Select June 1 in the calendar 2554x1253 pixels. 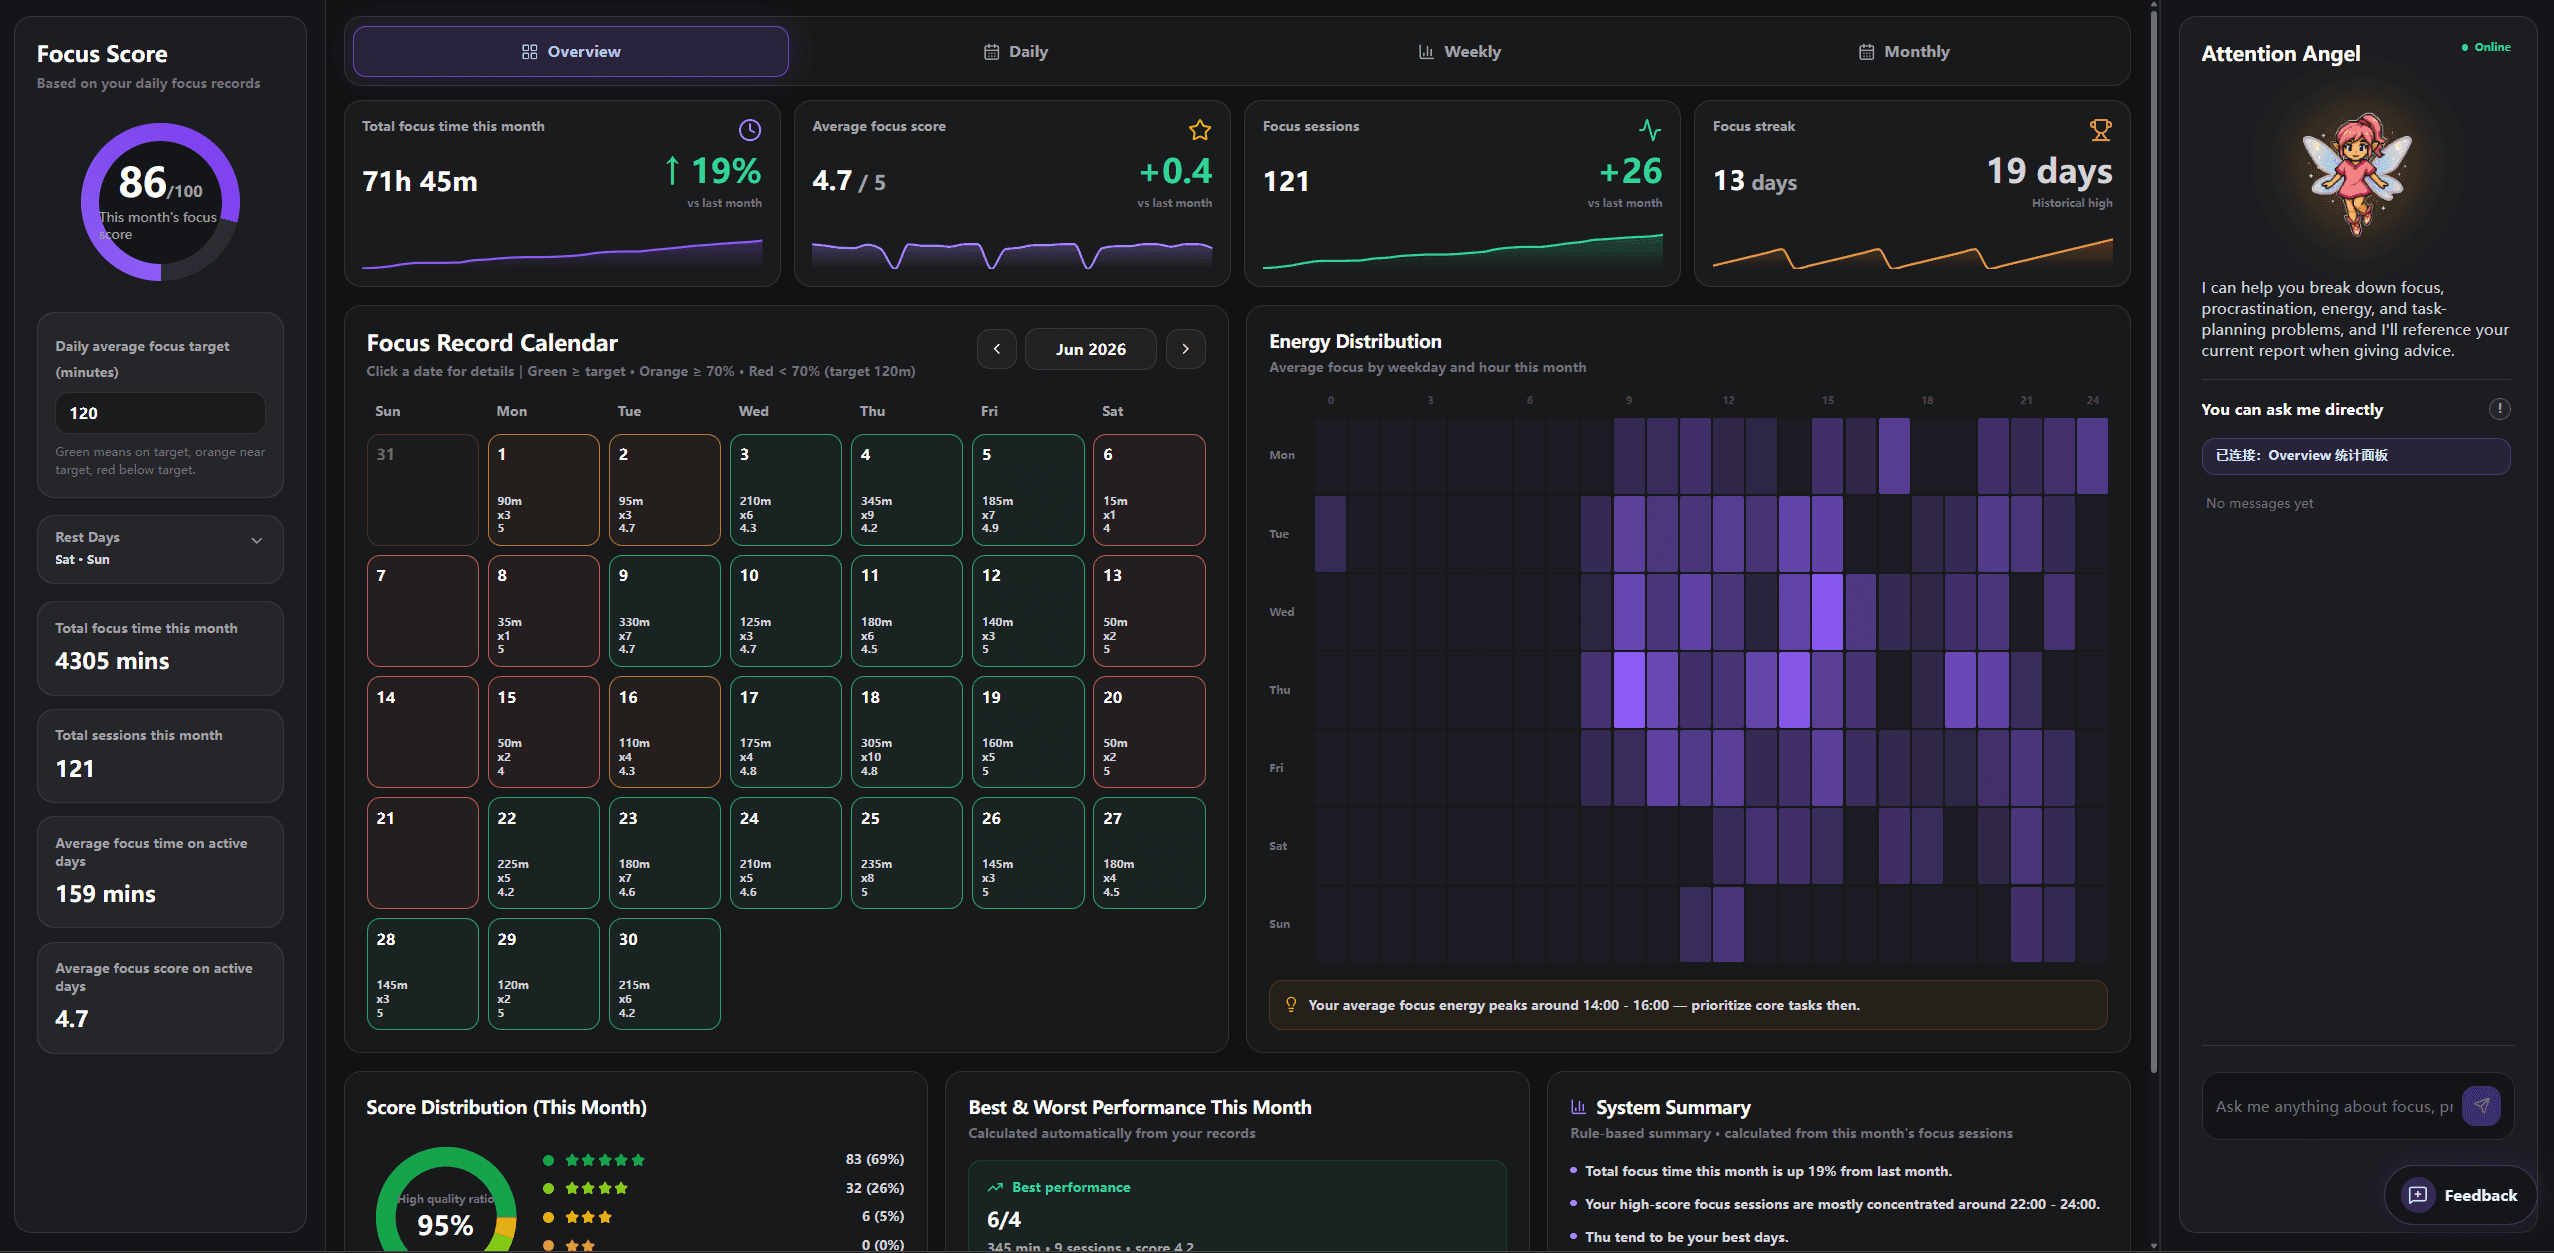click(x=544, y=490)
